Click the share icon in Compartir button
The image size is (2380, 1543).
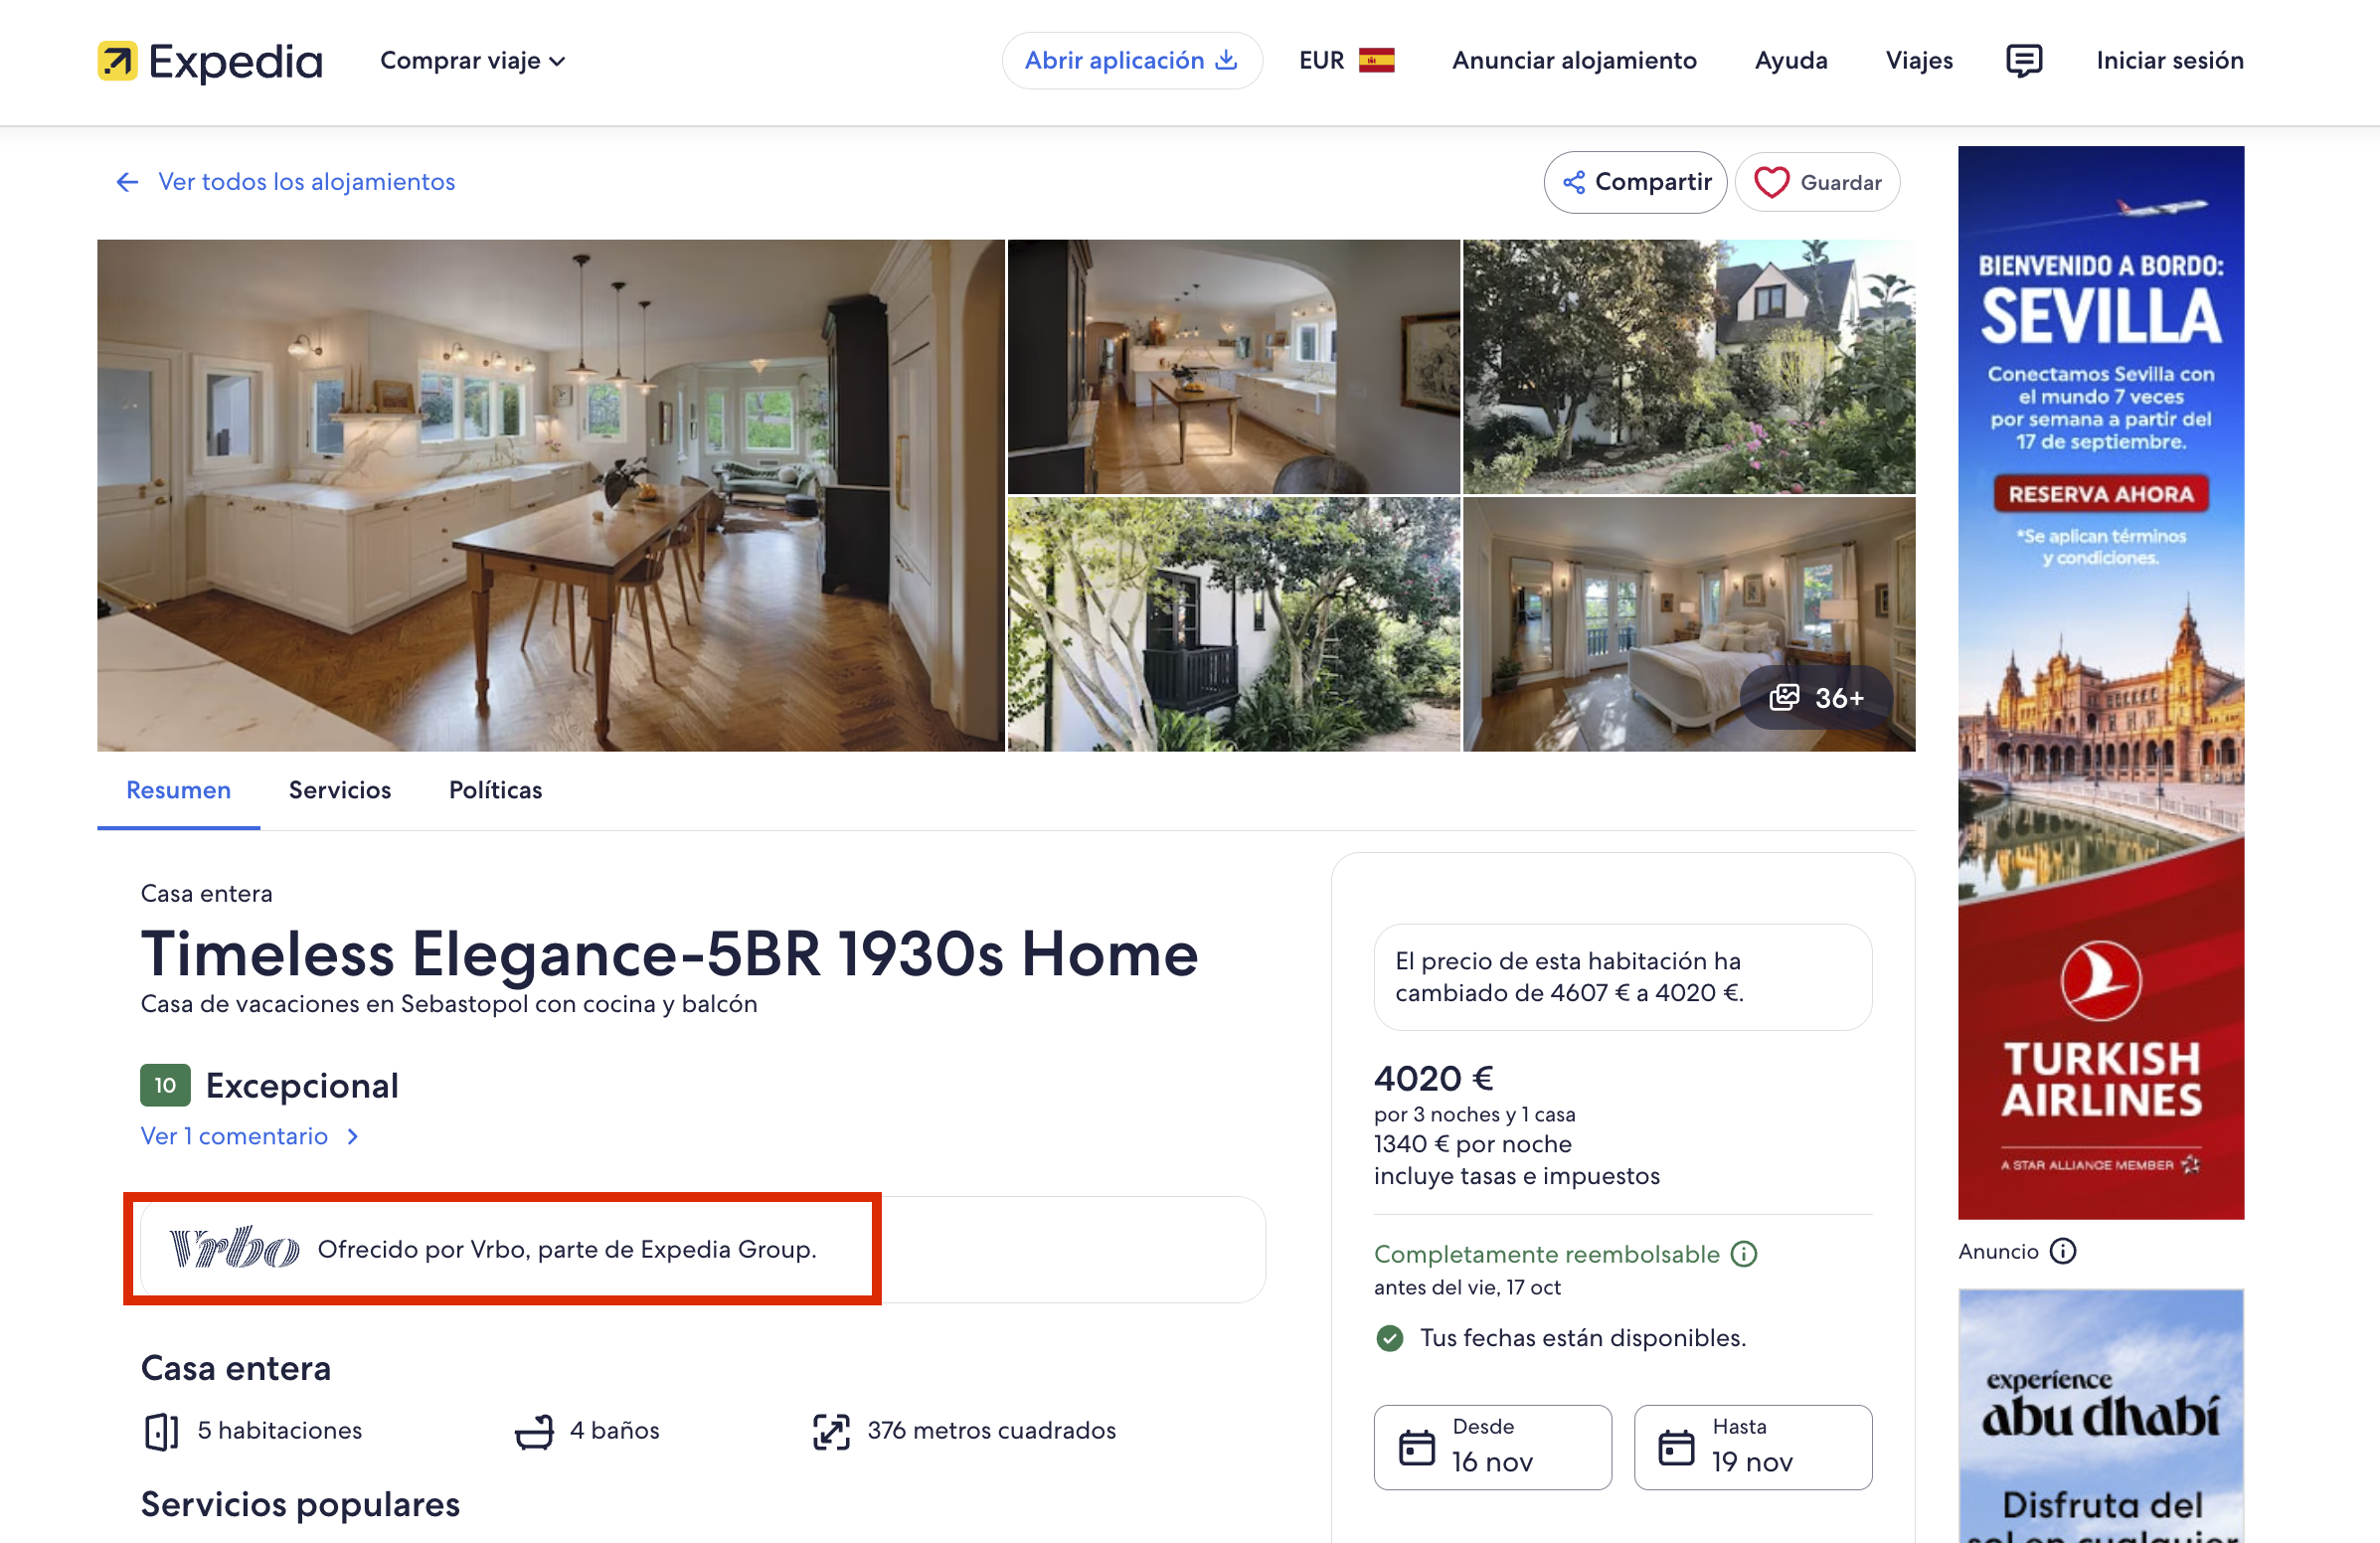(1573, 182)
